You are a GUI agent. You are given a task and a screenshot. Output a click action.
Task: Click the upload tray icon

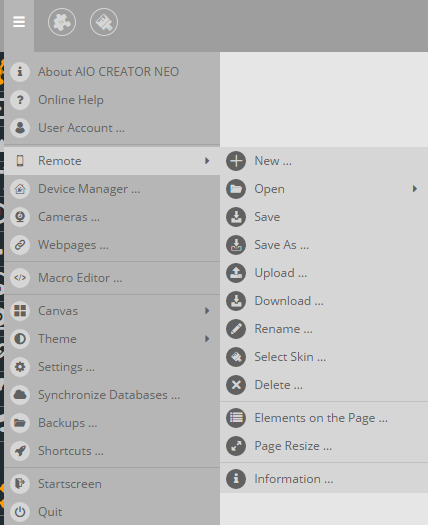click(x=236, y=273)
